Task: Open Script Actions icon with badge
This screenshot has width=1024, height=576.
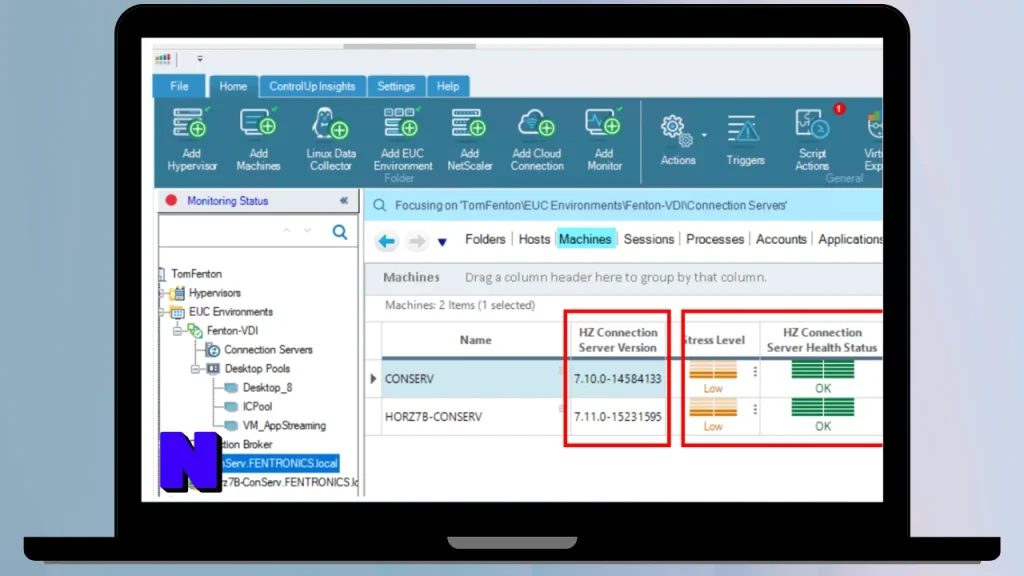Action: (812, 124)
